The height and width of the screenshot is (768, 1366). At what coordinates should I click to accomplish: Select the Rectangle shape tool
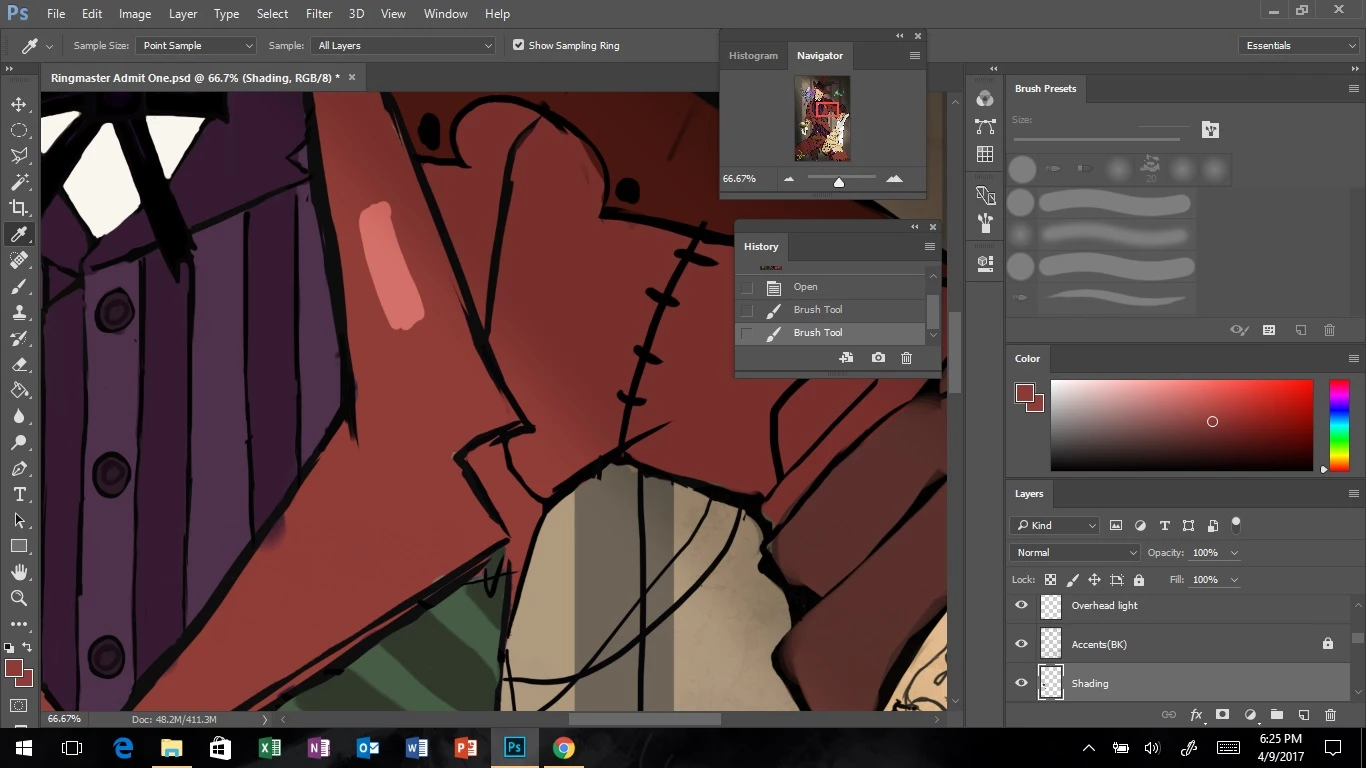tap(19, 546)
